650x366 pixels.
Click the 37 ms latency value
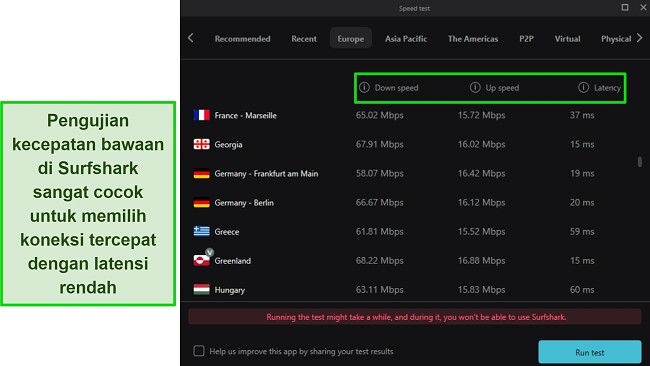pyautogui.click(x=582, y=115)
